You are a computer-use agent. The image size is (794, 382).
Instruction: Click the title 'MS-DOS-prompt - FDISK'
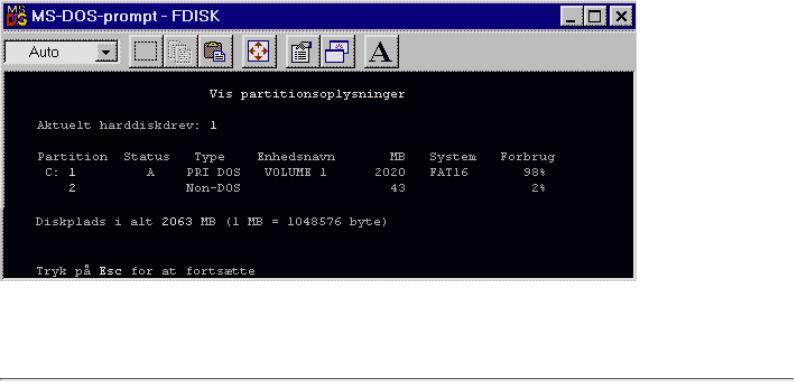tap(126, 16)
